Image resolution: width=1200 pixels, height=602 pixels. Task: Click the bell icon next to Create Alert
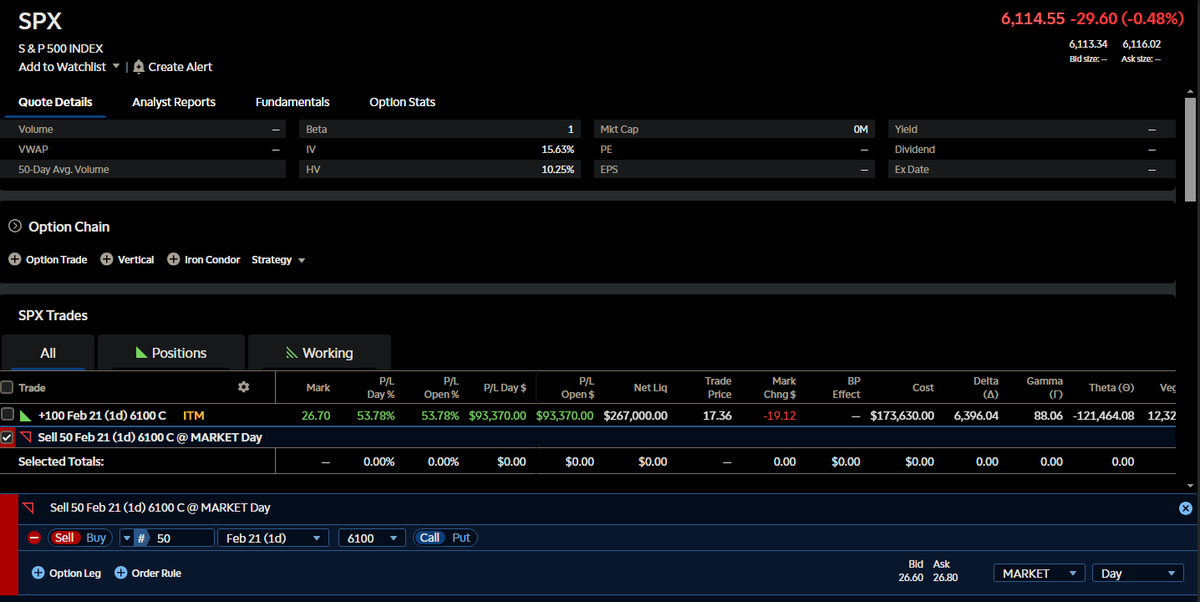pyautogui.click(x=139, y=67)
